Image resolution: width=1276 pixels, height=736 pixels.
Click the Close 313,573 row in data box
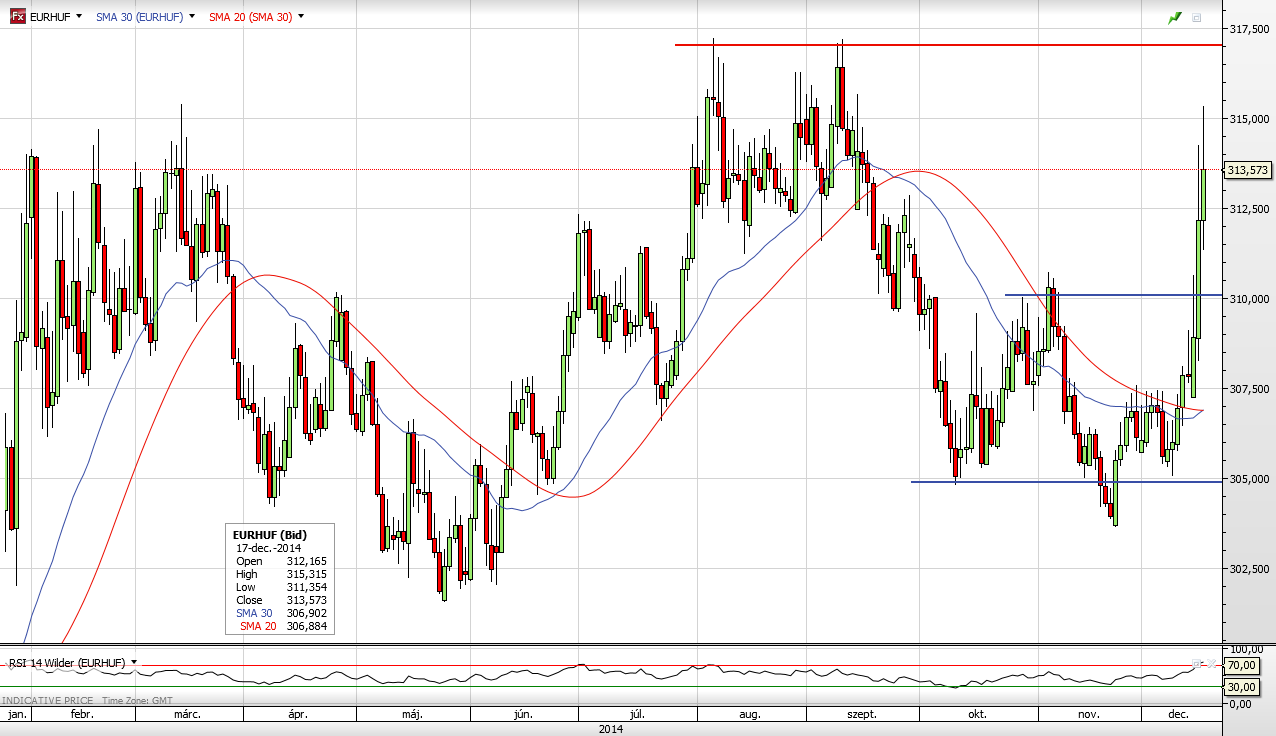point(281,600)
